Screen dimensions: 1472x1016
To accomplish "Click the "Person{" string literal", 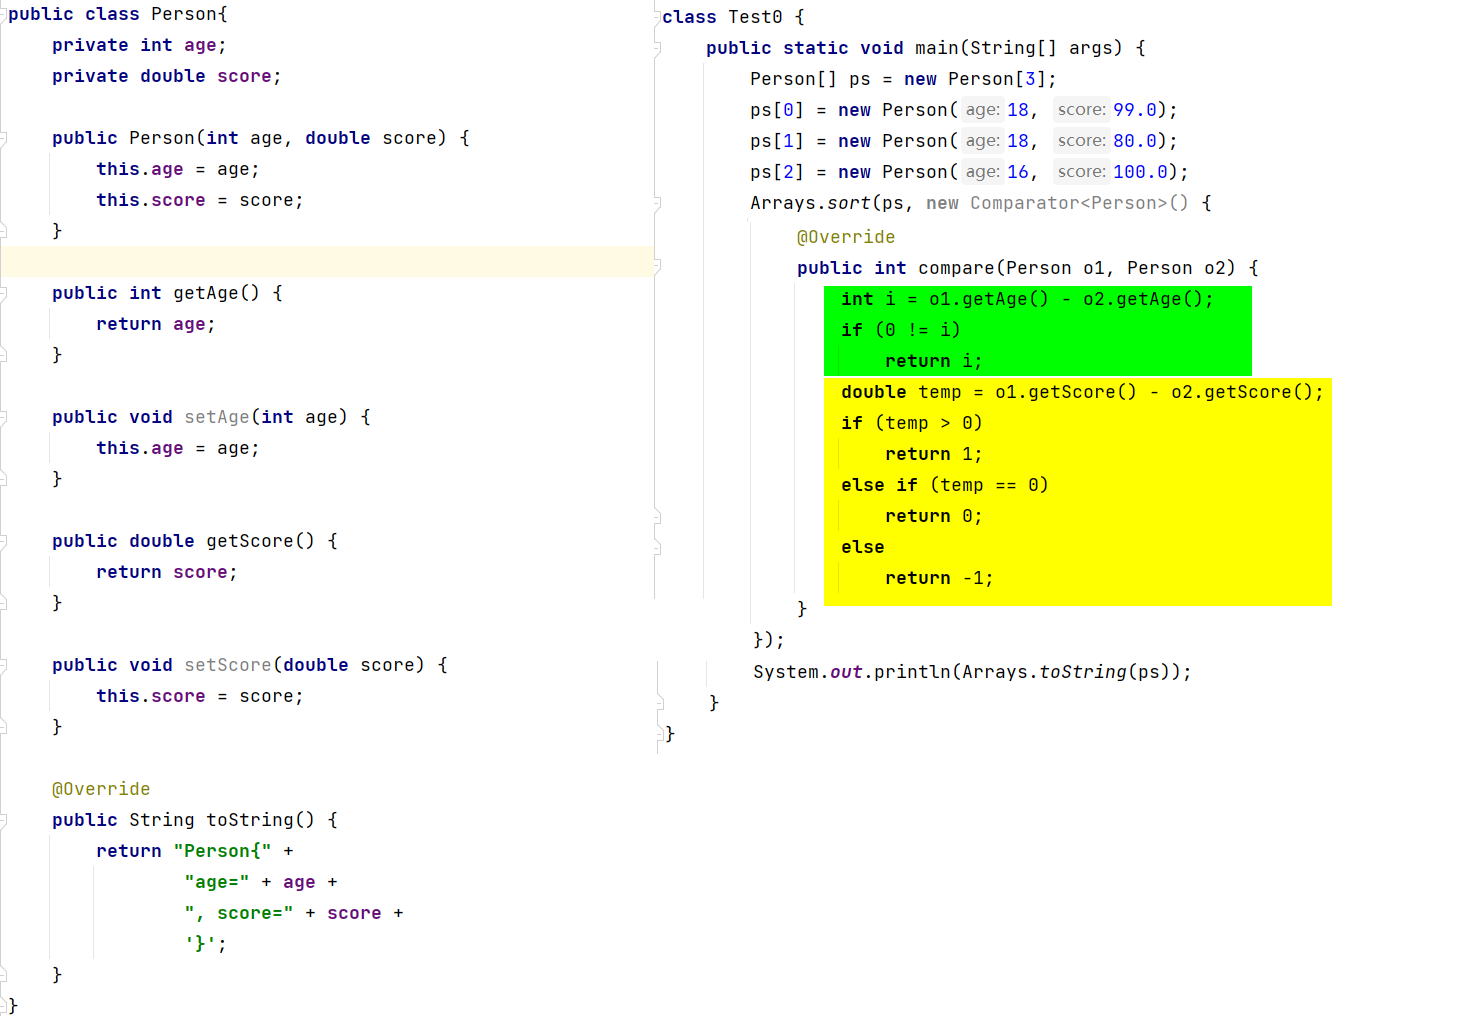I will click(x=222, y=851).
